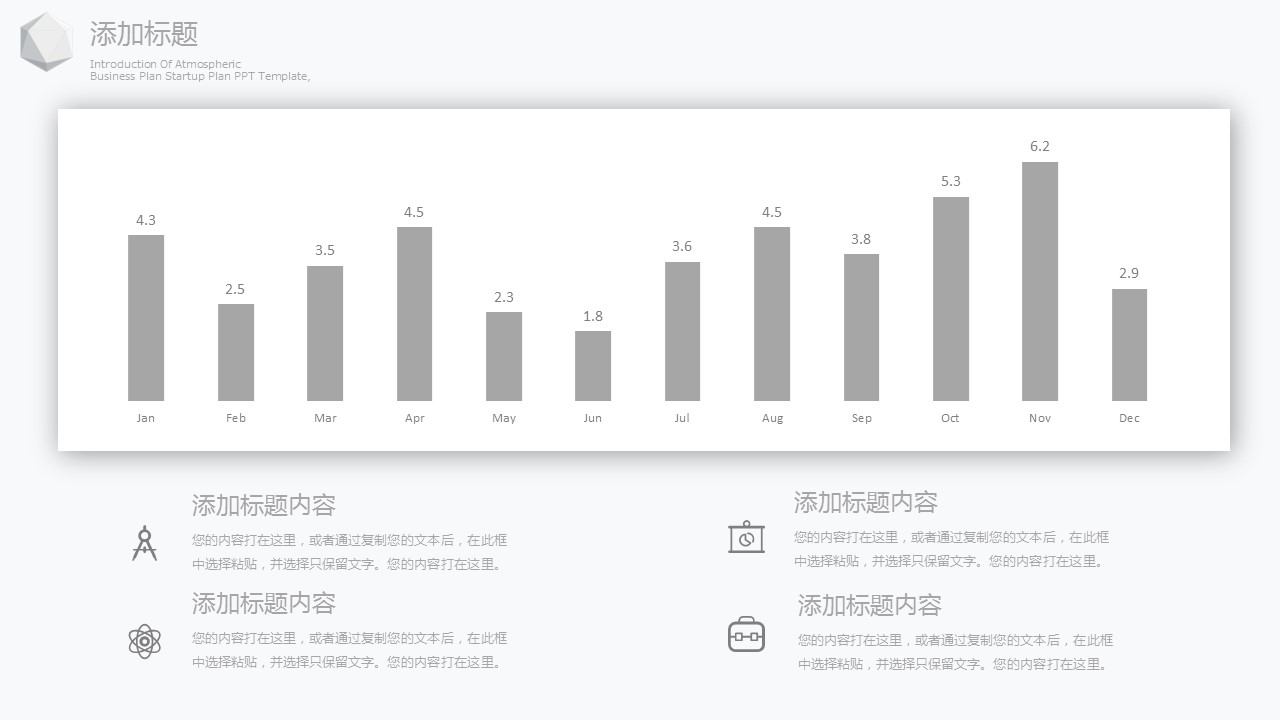Click the heading next to the briefcase icon
The image size is (1280, 720).
coord(869,605)
